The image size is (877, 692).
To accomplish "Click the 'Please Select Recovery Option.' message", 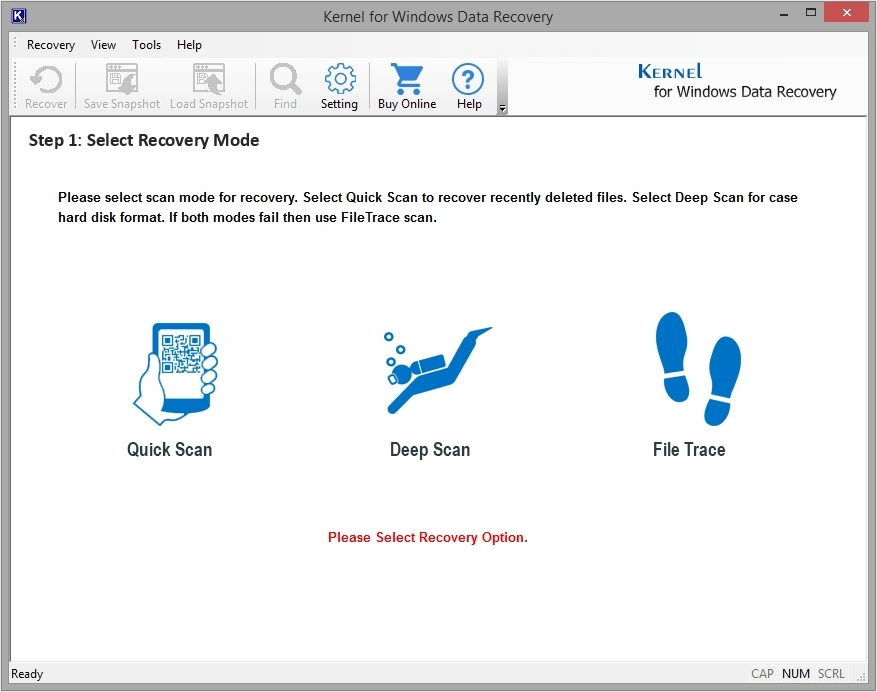I will [x=428, y=537].
